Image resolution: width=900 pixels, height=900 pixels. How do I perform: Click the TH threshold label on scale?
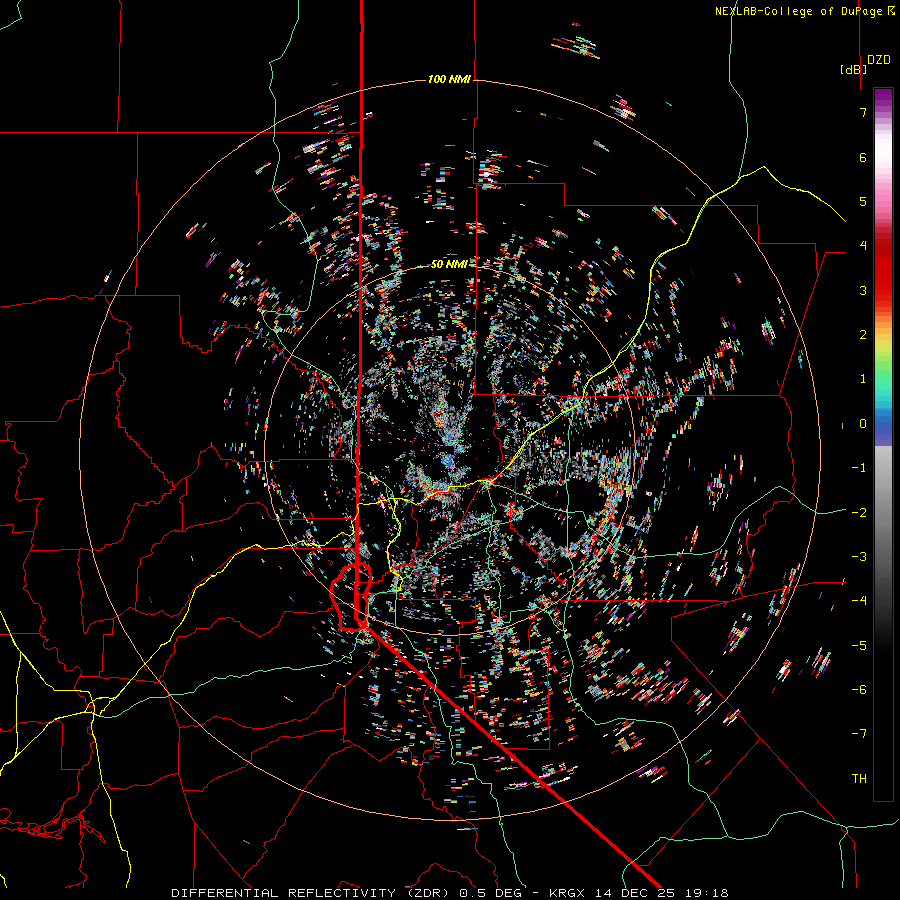pos(859,779)
